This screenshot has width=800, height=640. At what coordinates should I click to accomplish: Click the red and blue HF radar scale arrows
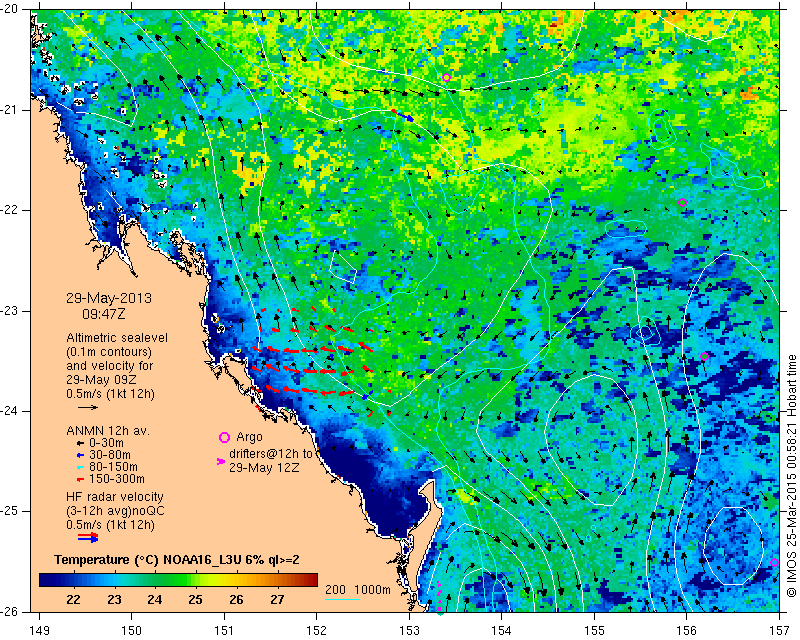tap(88, 537)
